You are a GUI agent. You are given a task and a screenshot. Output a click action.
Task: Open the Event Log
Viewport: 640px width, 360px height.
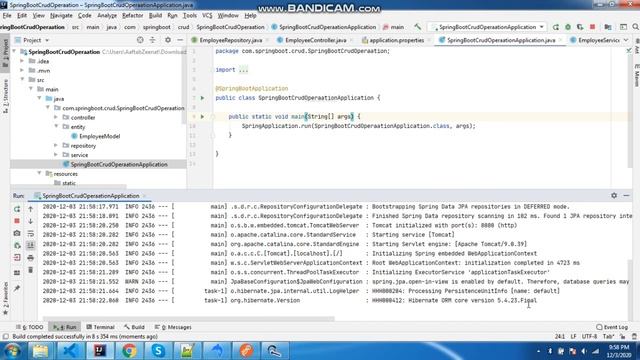tap(612, 327)
